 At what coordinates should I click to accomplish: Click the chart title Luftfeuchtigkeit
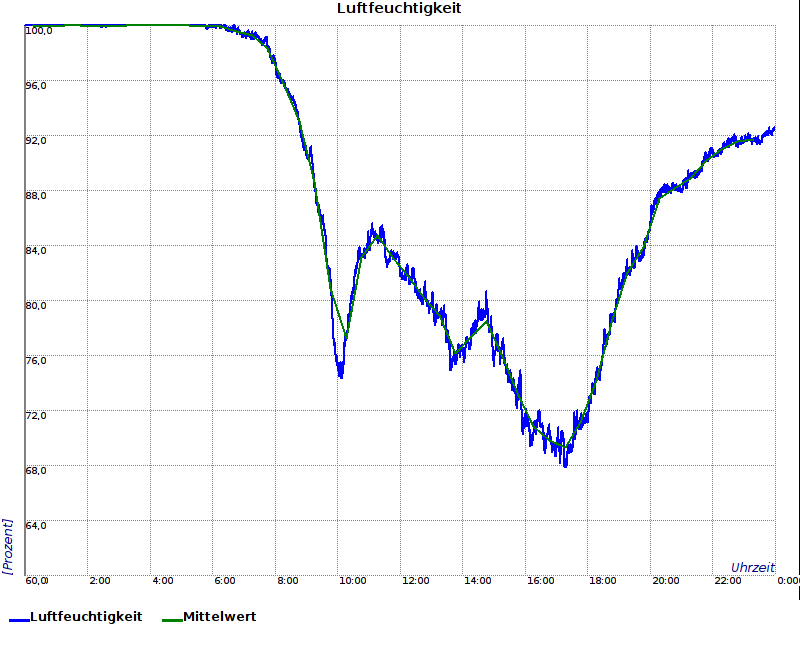(399, 9)
